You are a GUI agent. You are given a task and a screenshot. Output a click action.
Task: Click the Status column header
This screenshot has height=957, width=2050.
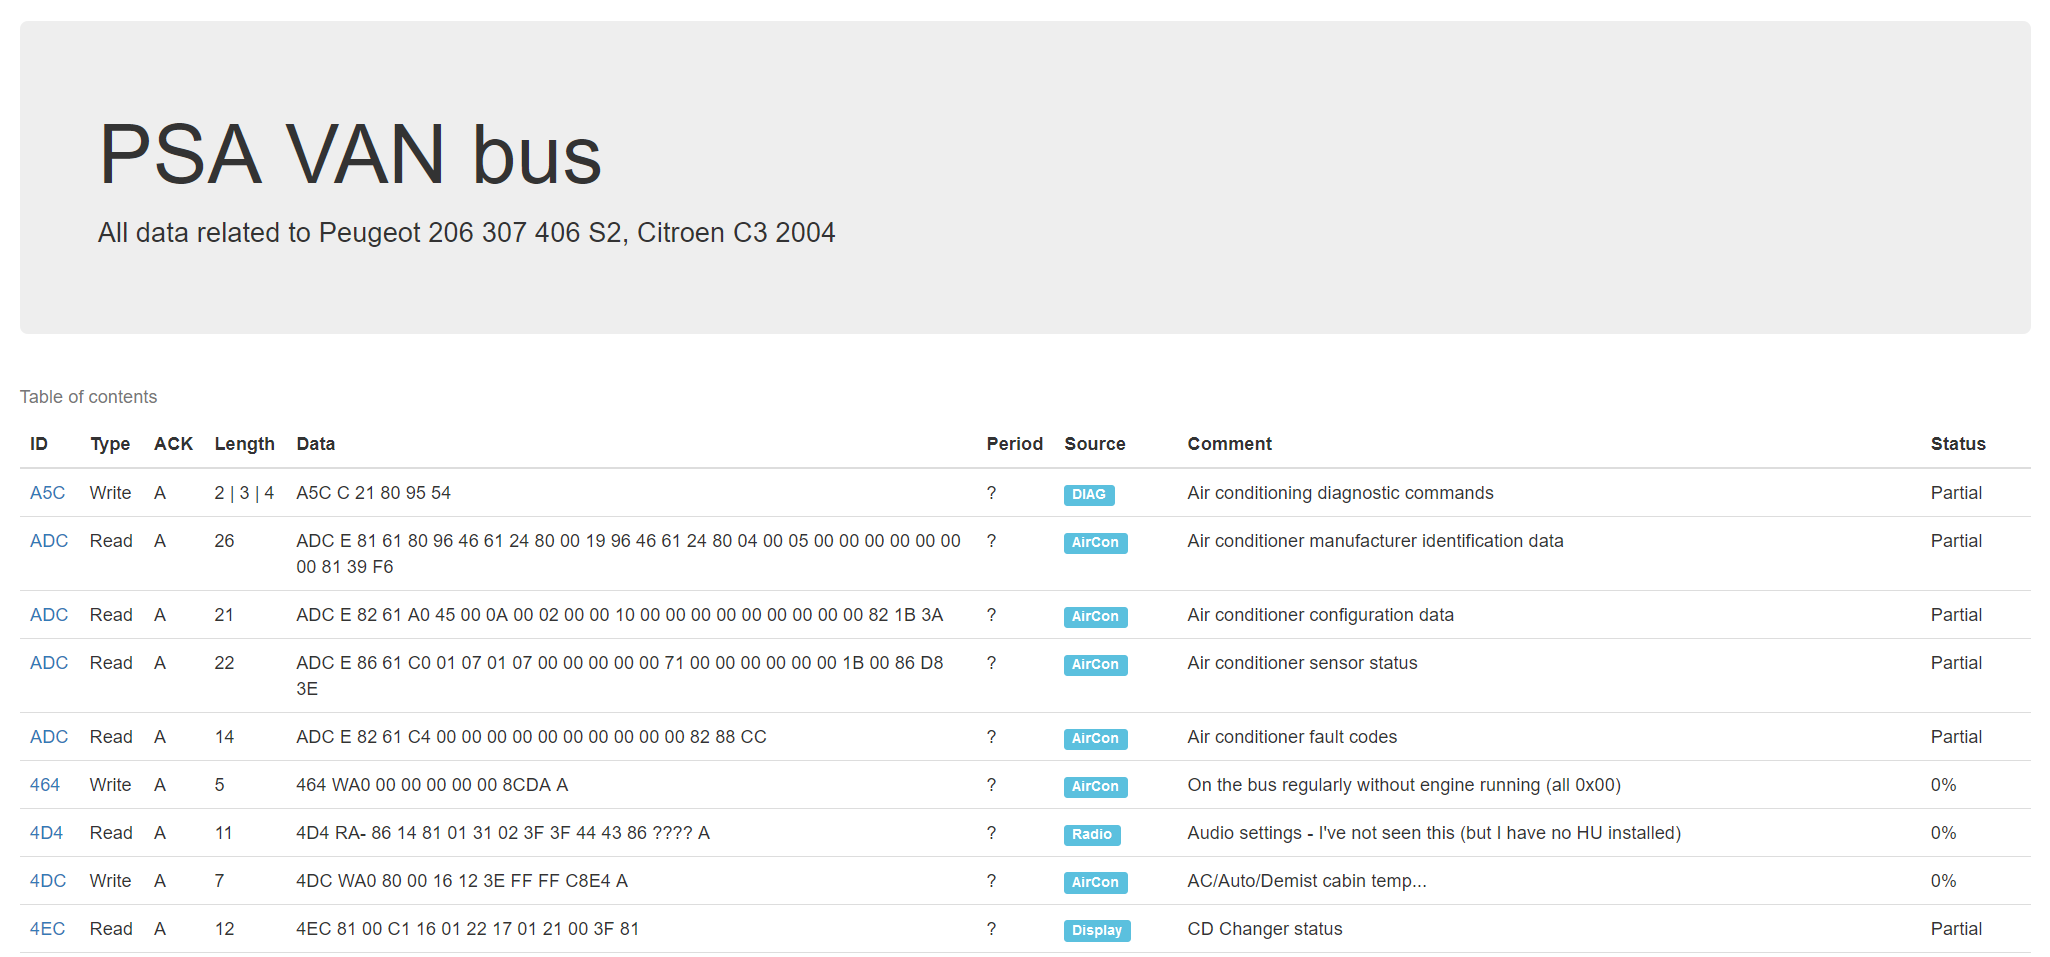(1958, 444)
